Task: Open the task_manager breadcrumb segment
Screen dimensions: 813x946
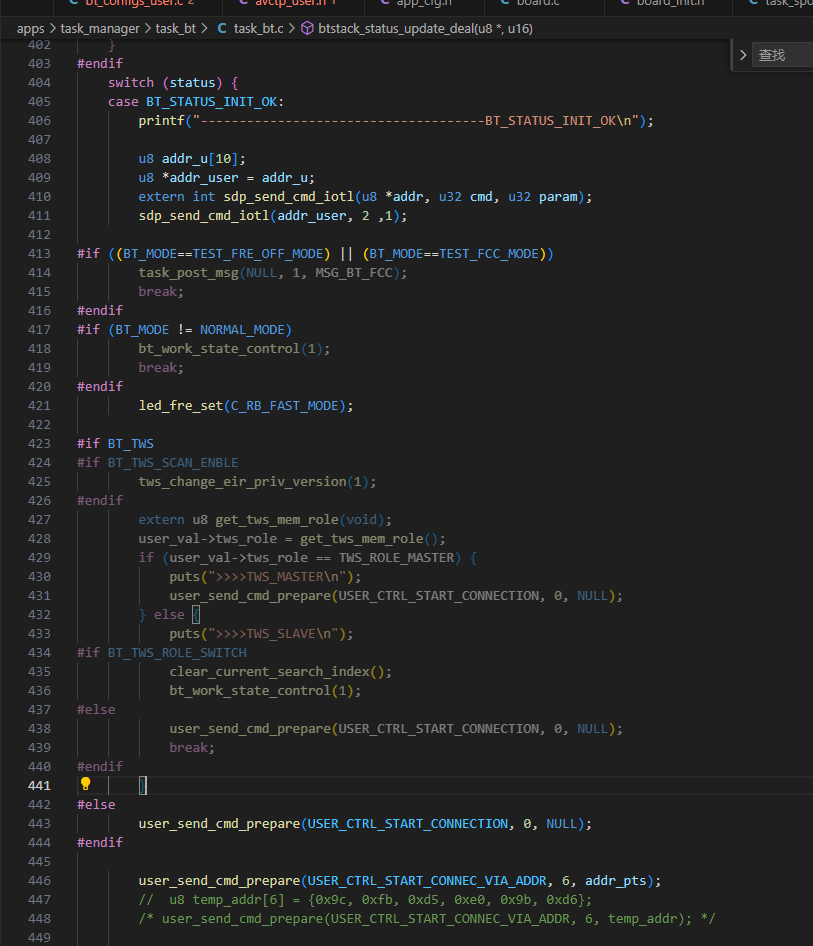Action: point(100,29)
